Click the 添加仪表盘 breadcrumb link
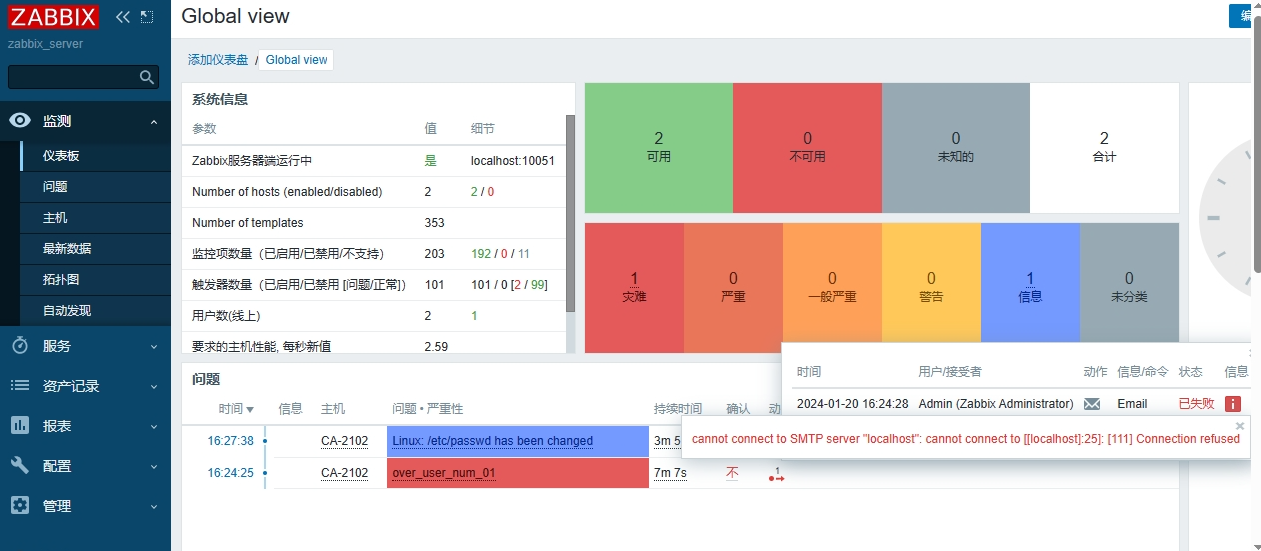This screenshot has width=1261, height=551. (x=218, y=60)
